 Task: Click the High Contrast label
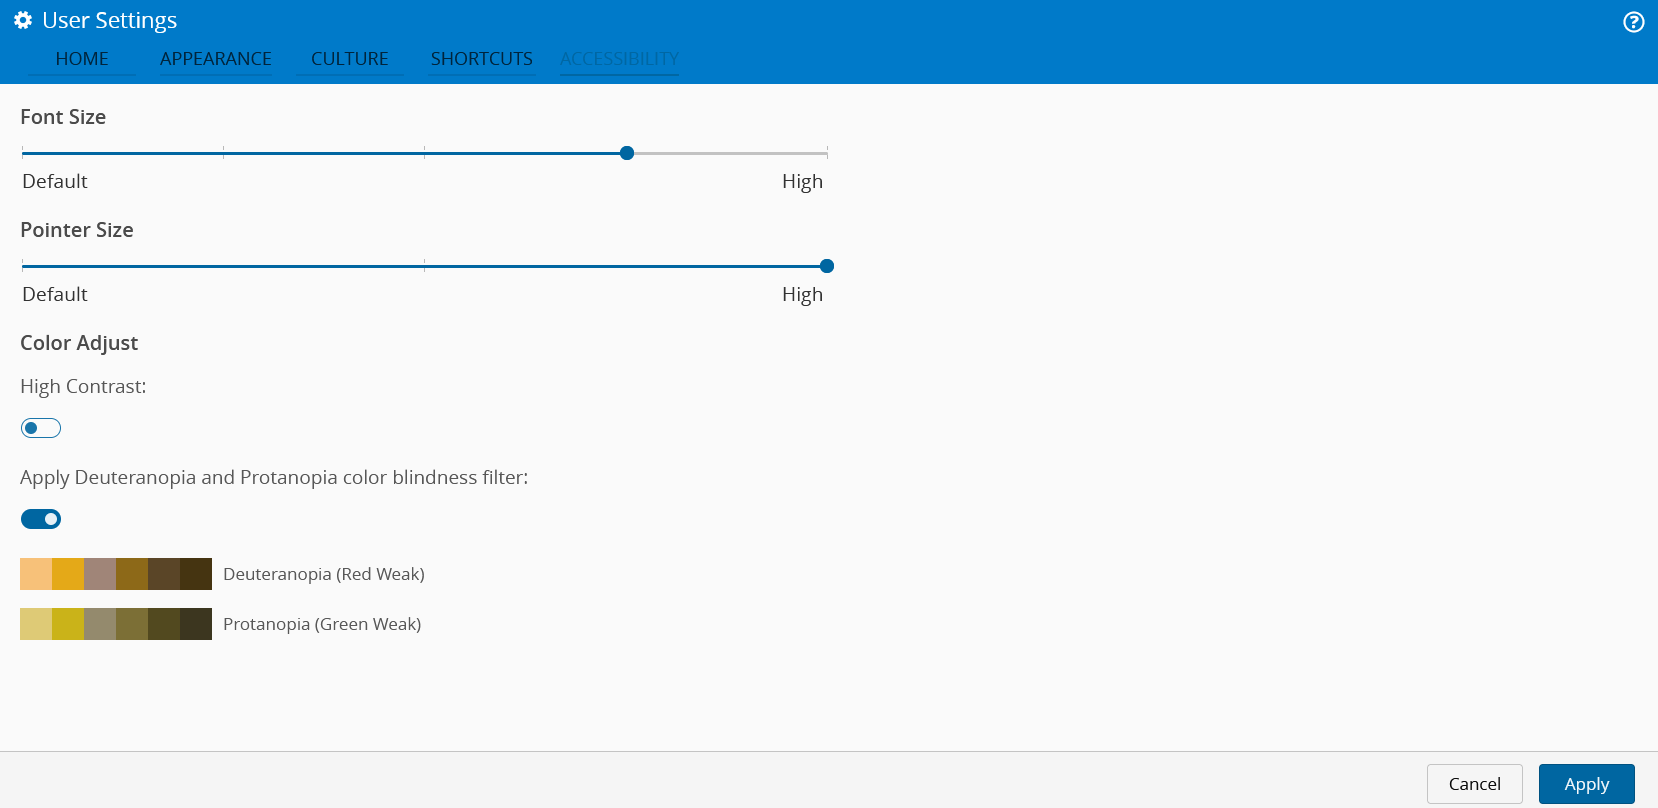[x=83, y=387]
